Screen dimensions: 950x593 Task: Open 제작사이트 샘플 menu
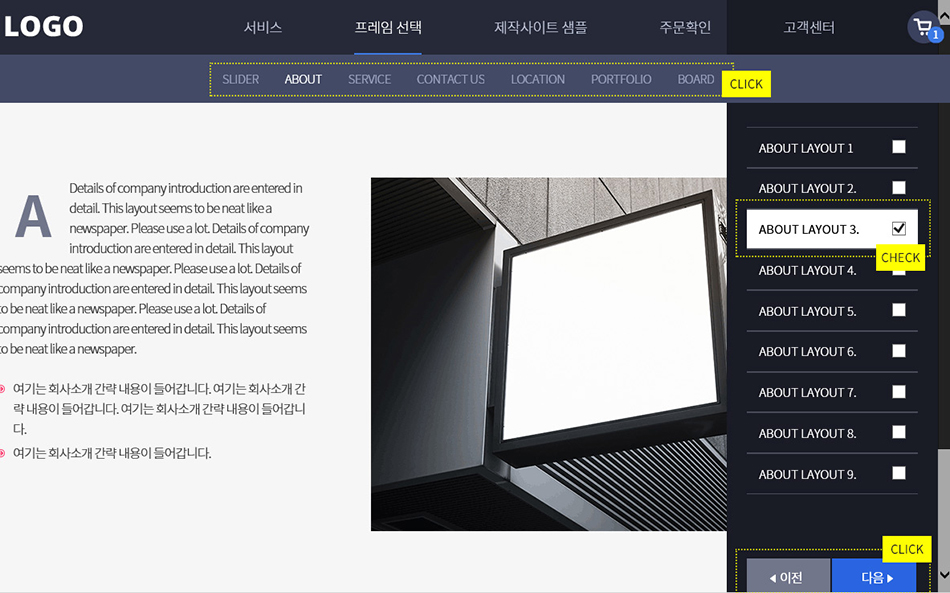[540, 27]
